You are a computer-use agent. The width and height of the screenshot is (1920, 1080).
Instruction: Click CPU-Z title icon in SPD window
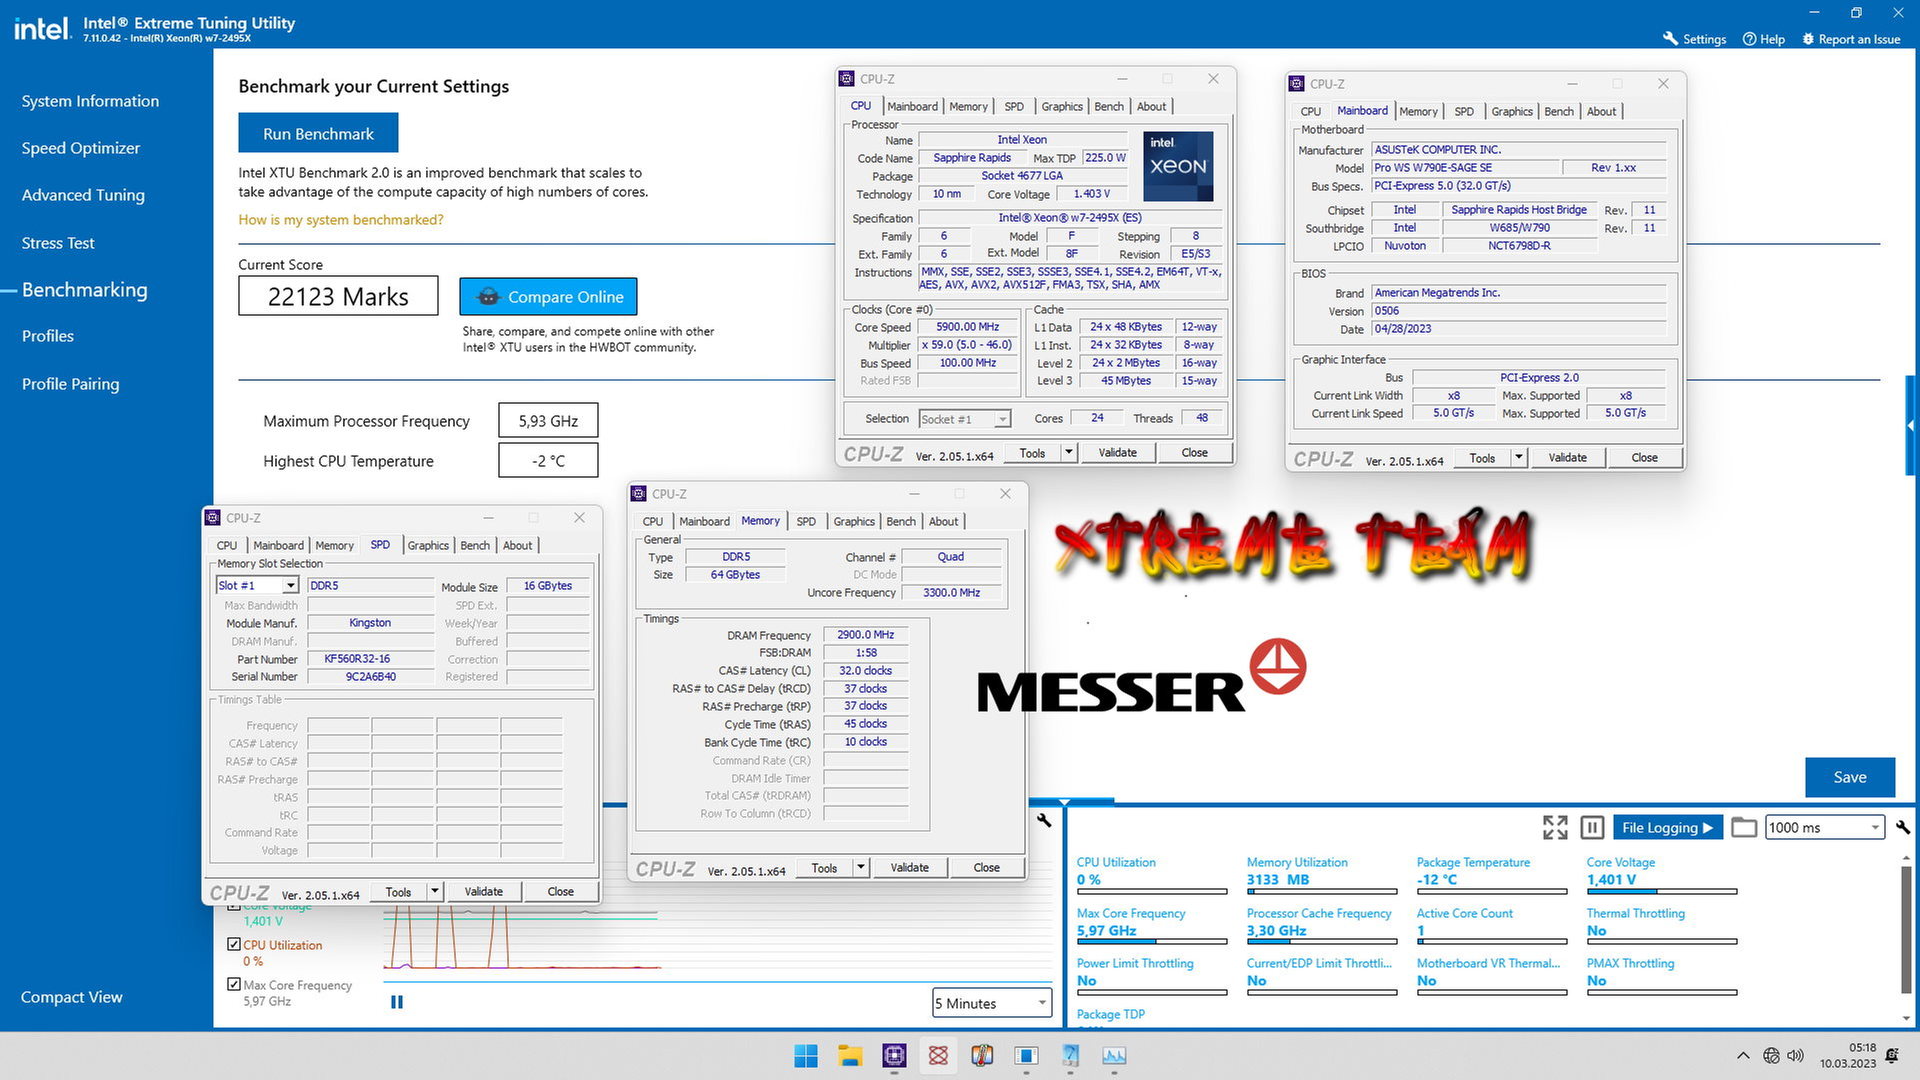pyautogui.click(x=213, y=517)
